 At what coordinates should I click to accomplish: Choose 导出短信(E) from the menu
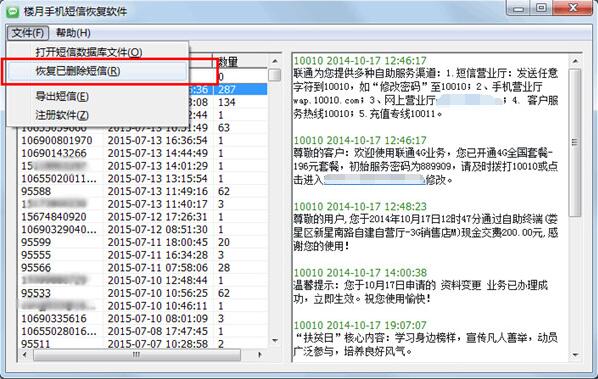tap(62, 96)
